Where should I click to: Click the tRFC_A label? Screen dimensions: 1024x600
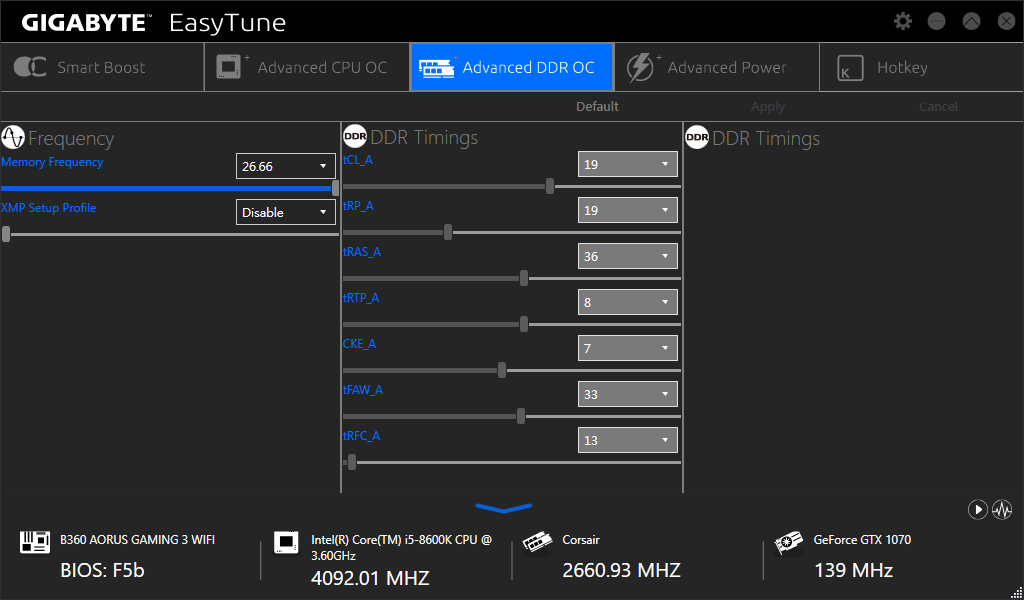361,436
